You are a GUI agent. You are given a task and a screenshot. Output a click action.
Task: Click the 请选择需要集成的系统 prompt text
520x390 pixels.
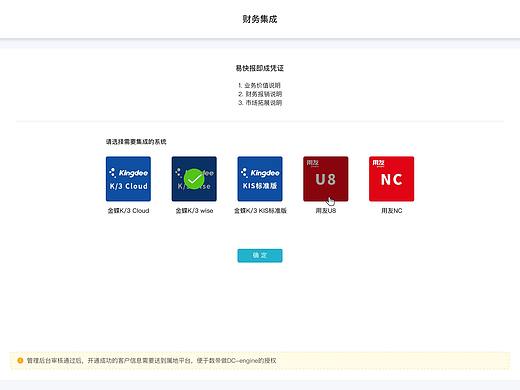(x=136, y=142)
